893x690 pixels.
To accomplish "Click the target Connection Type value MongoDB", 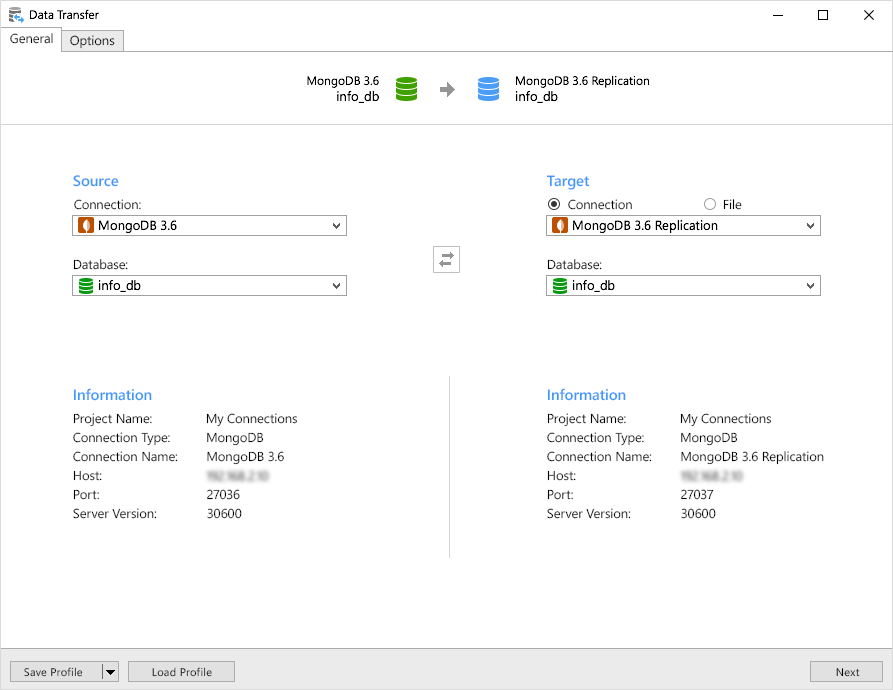I will [709, 438].
